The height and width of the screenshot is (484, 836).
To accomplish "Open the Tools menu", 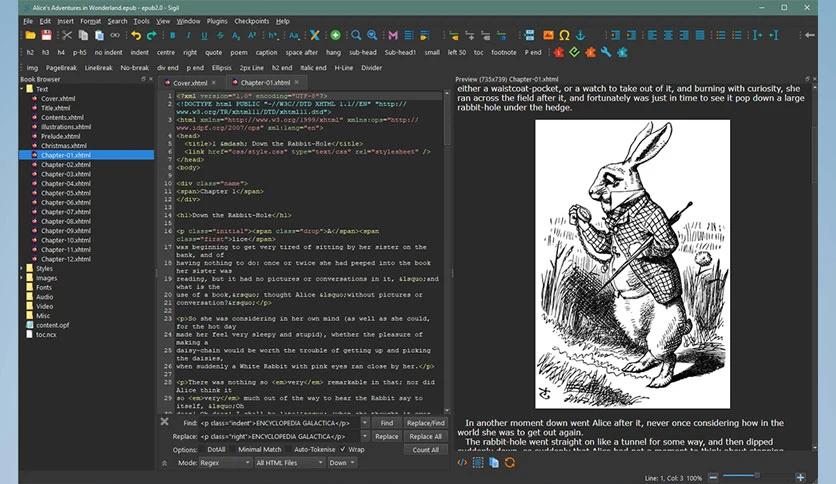I will [x=141, y=21].
